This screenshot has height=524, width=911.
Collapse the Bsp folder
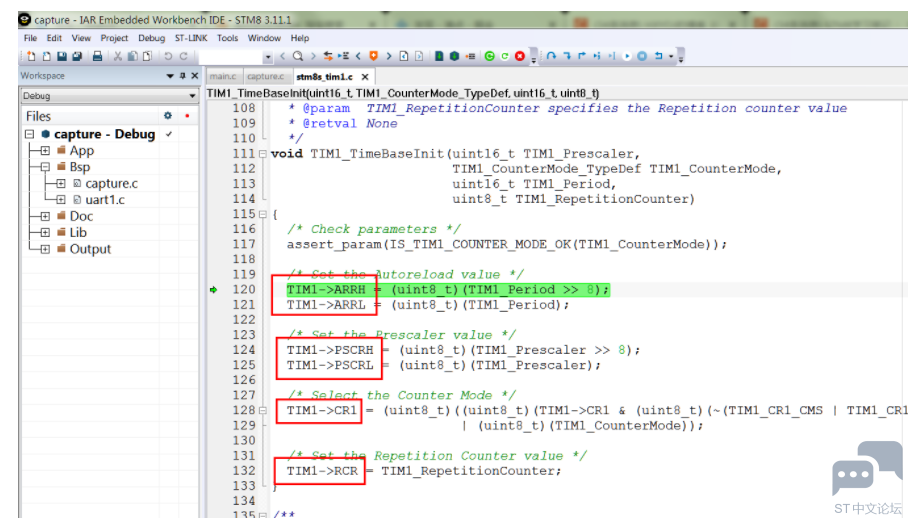click(x=45, y=167)
